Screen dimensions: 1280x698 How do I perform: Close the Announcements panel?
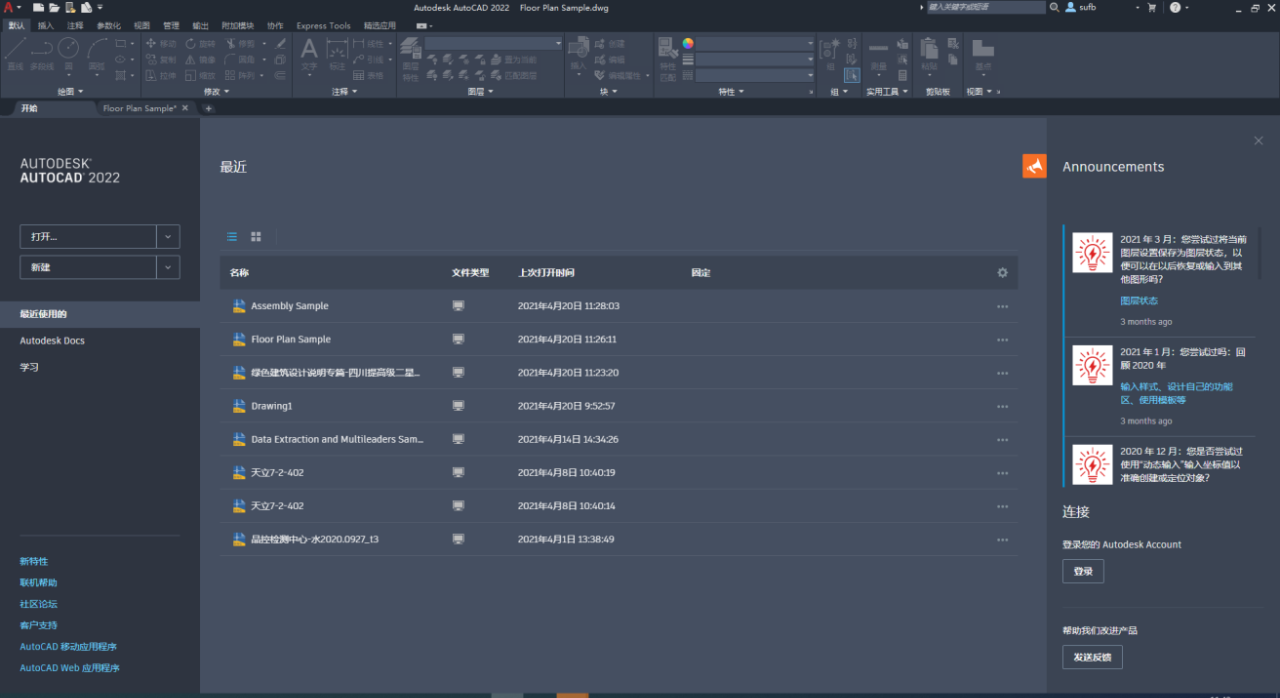point(1258,141)
